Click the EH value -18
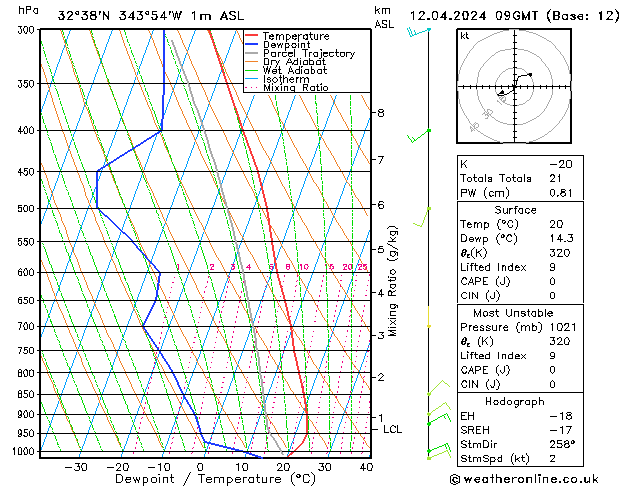 click(561, 416)
